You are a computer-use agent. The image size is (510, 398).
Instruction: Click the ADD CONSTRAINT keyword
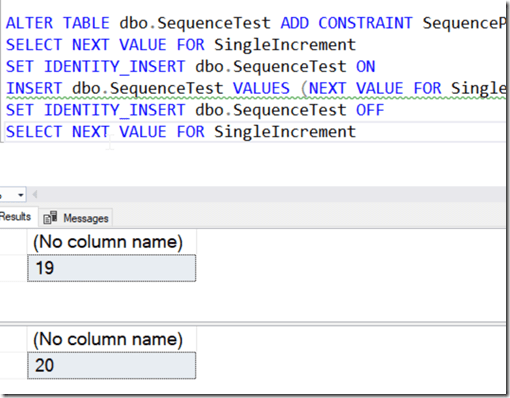click(x=347, y=23)
